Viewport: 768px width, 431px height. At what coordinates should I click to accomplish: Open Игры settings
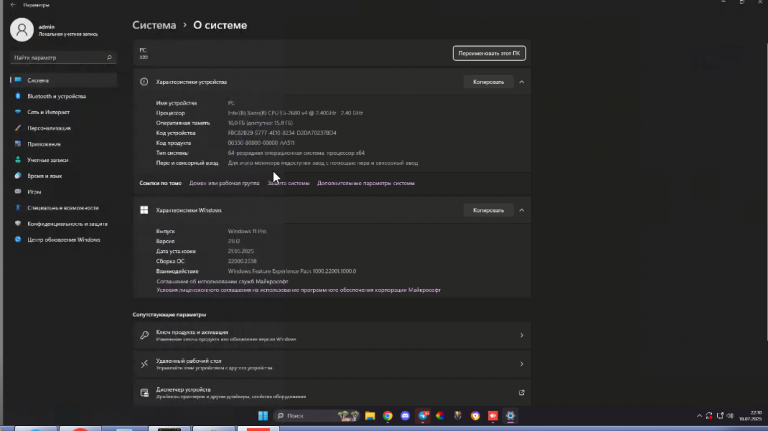[x=63, y=192]
